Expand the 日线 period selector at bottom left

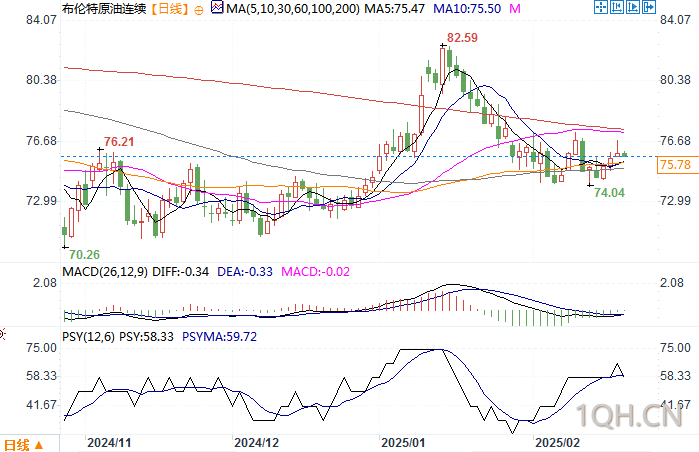pos(23,445)
